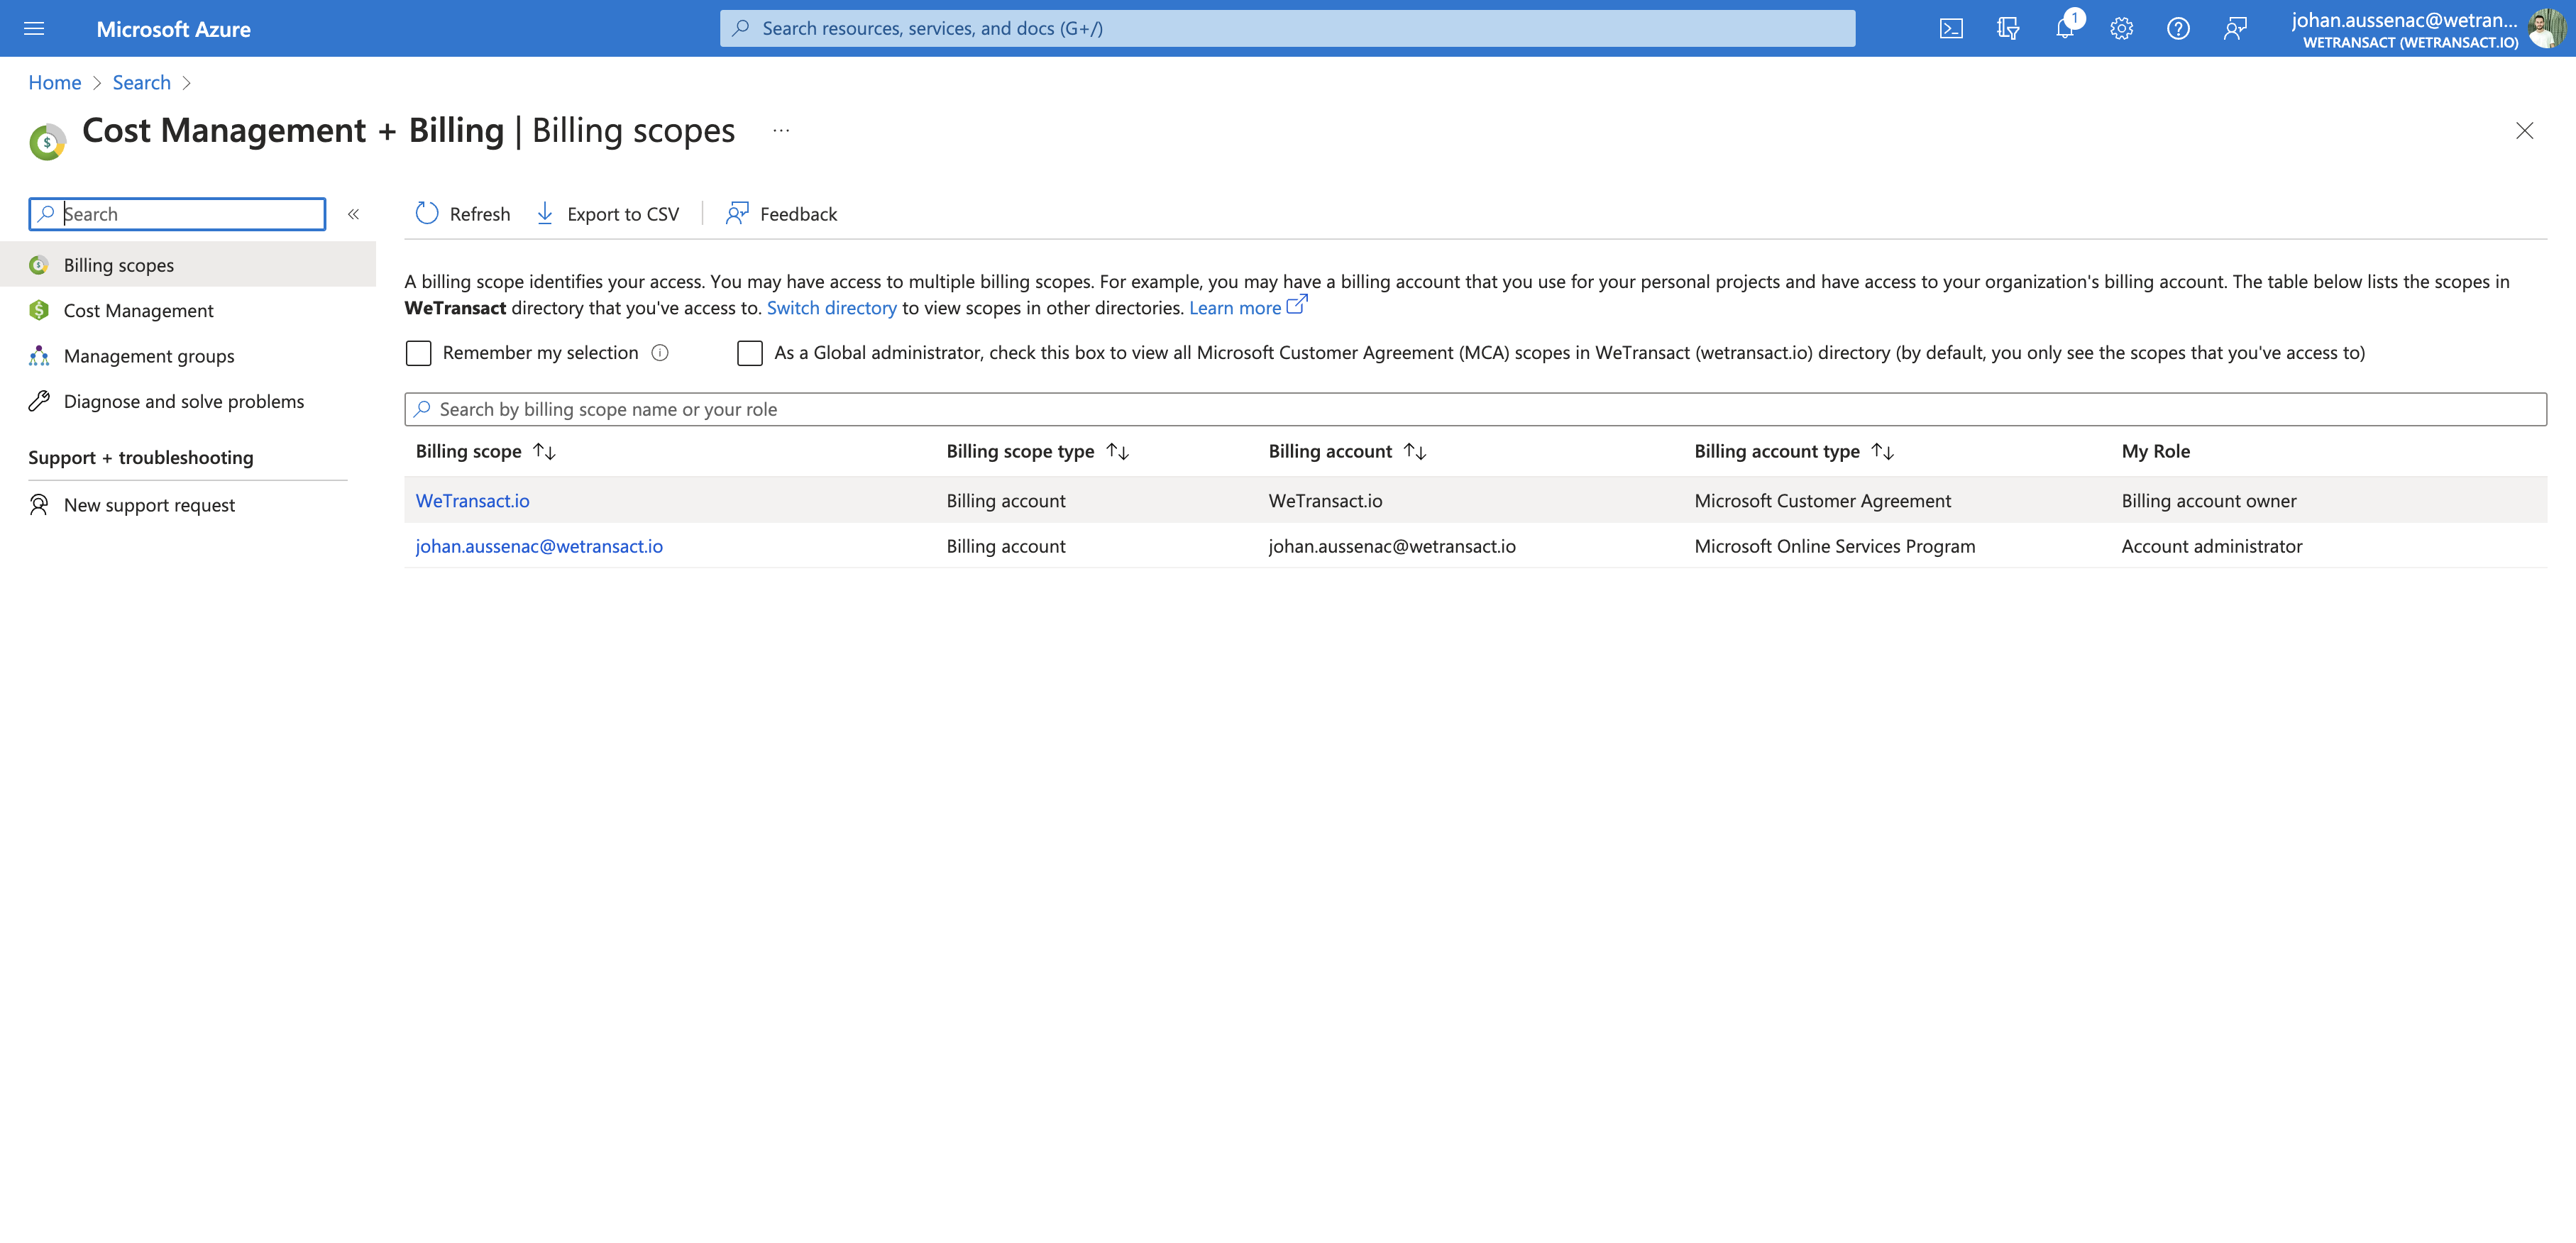Open the notifications bell
Viewport: 2576px width, 1243px height.
(x=2065, y=28)
